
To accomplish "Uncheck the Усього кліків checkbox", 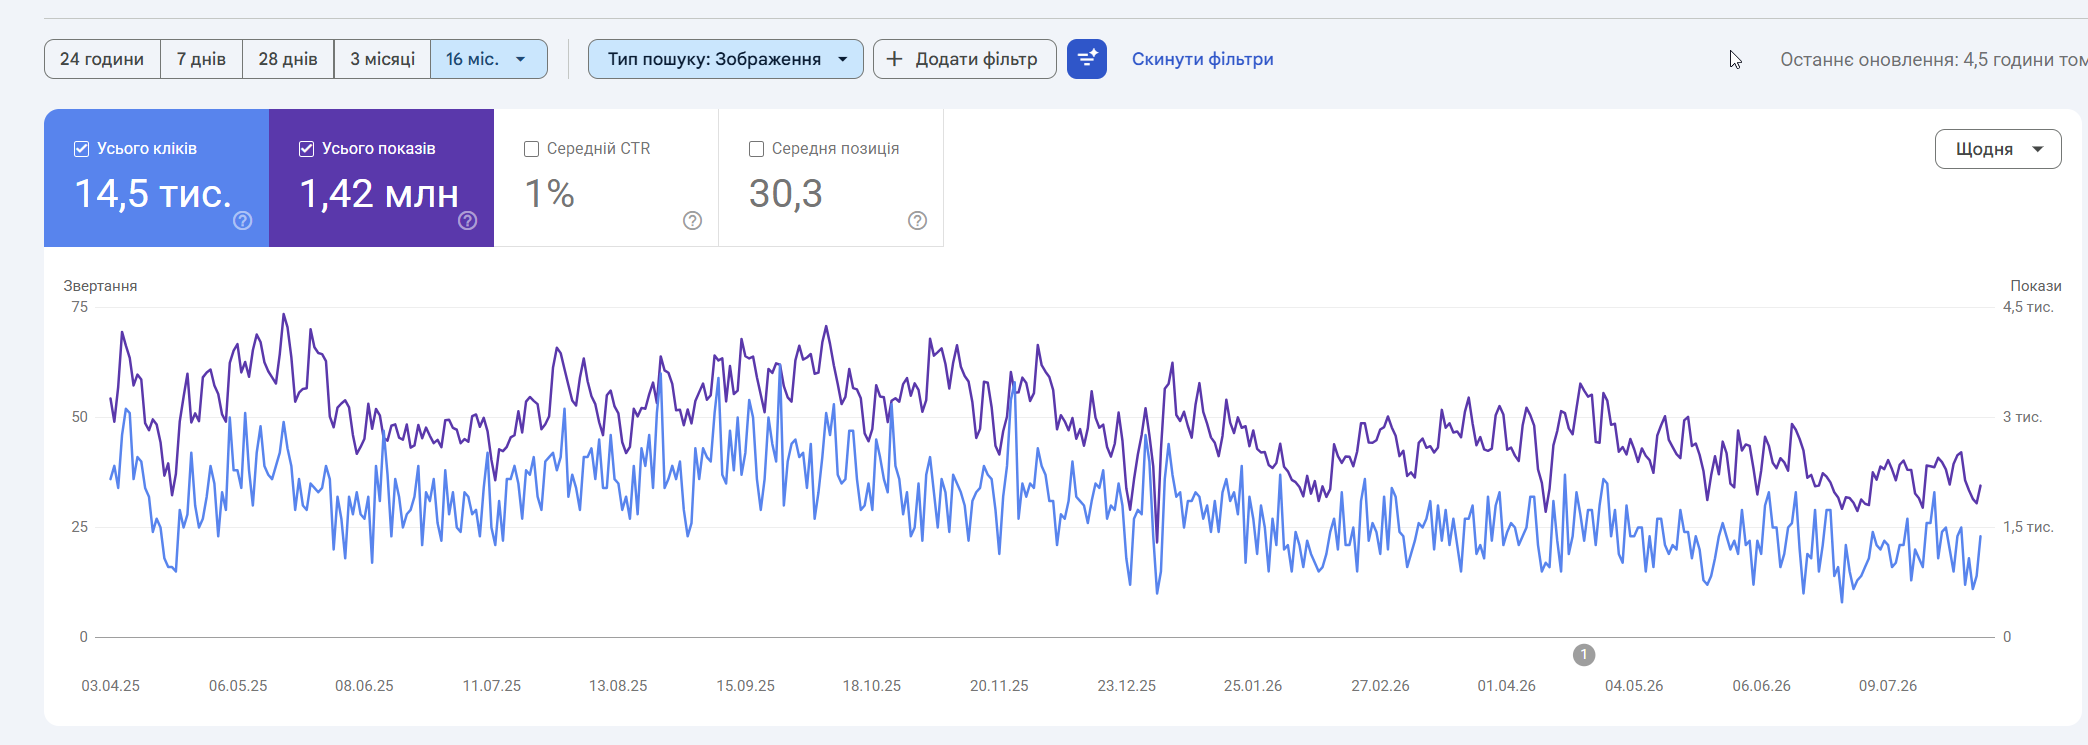I will 82,149.
